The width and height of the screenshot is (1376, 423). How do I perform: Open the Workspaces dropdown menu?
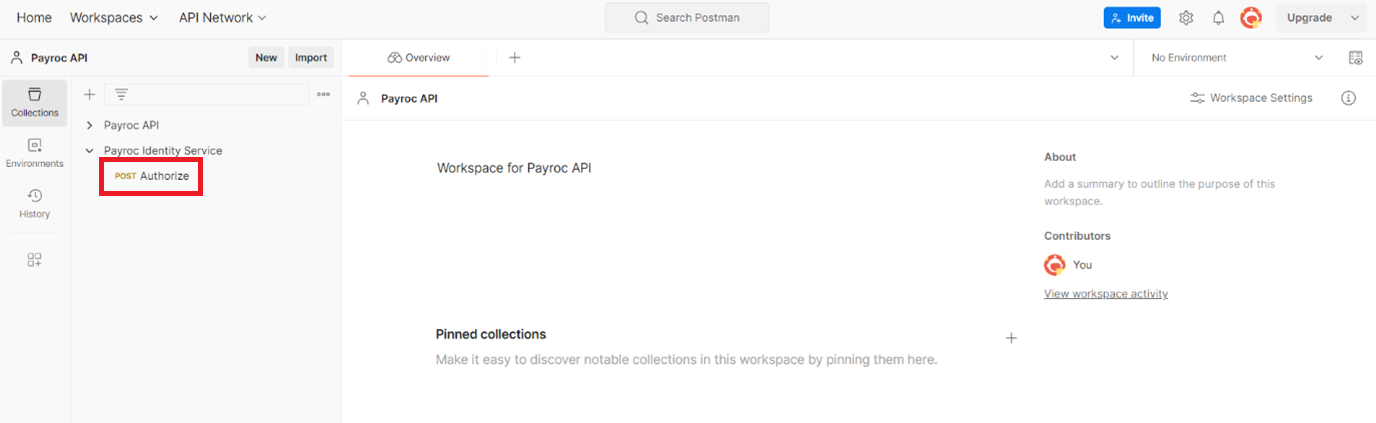(x=114, y=18)
